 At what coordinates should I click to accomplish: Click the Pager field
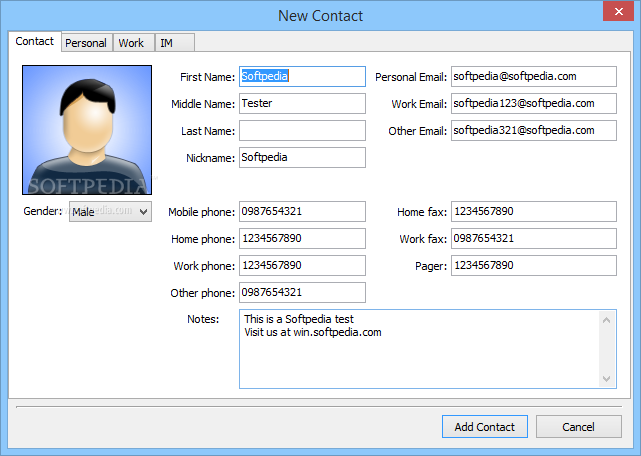pyautogui.click(x=534, y=265)
